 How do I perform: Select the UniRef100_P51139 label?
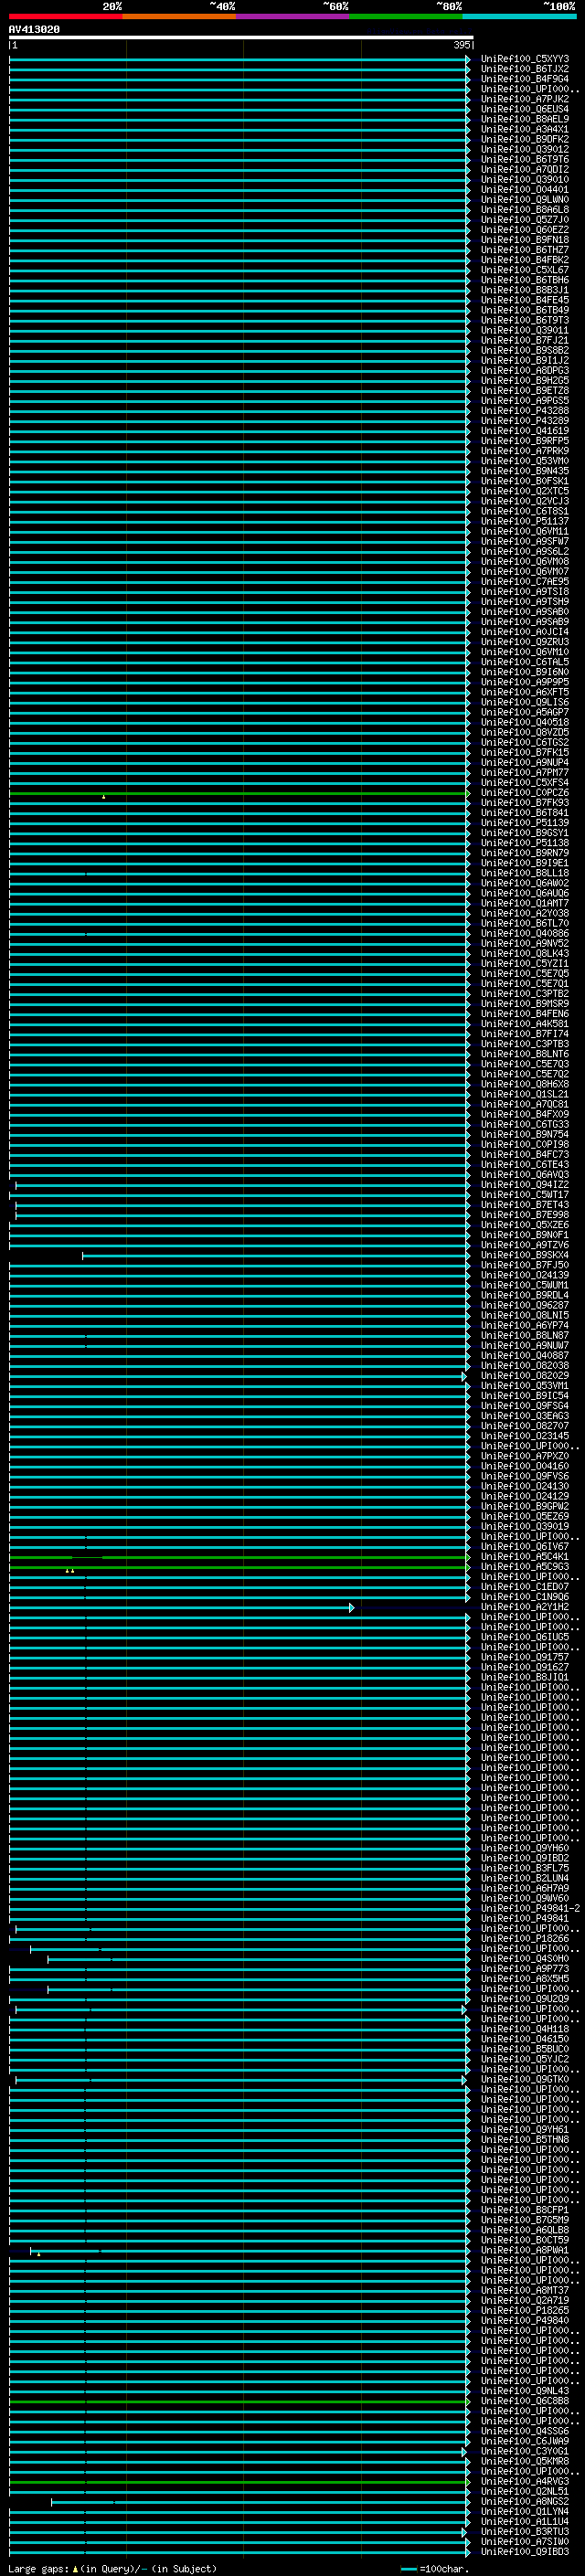click(525, 823)
